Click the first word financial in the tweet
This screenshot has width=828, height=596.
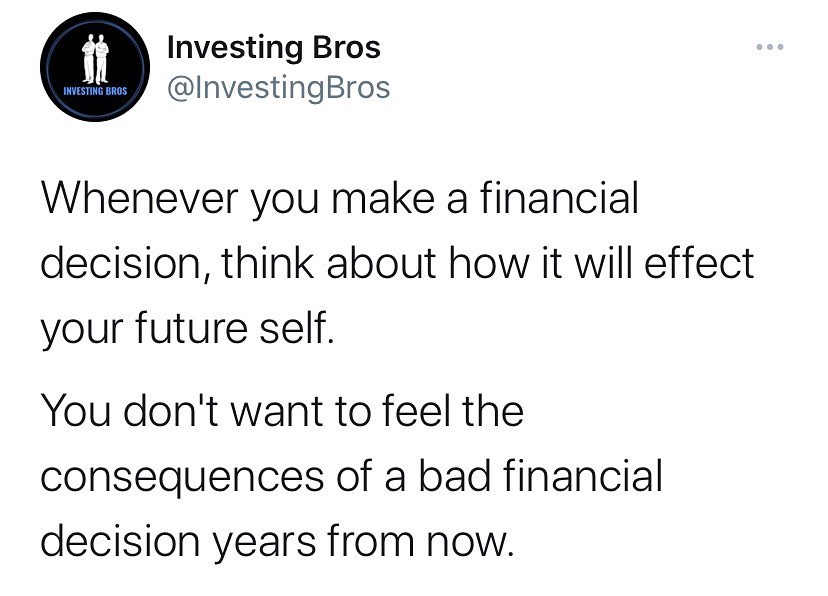click(559, 198)
